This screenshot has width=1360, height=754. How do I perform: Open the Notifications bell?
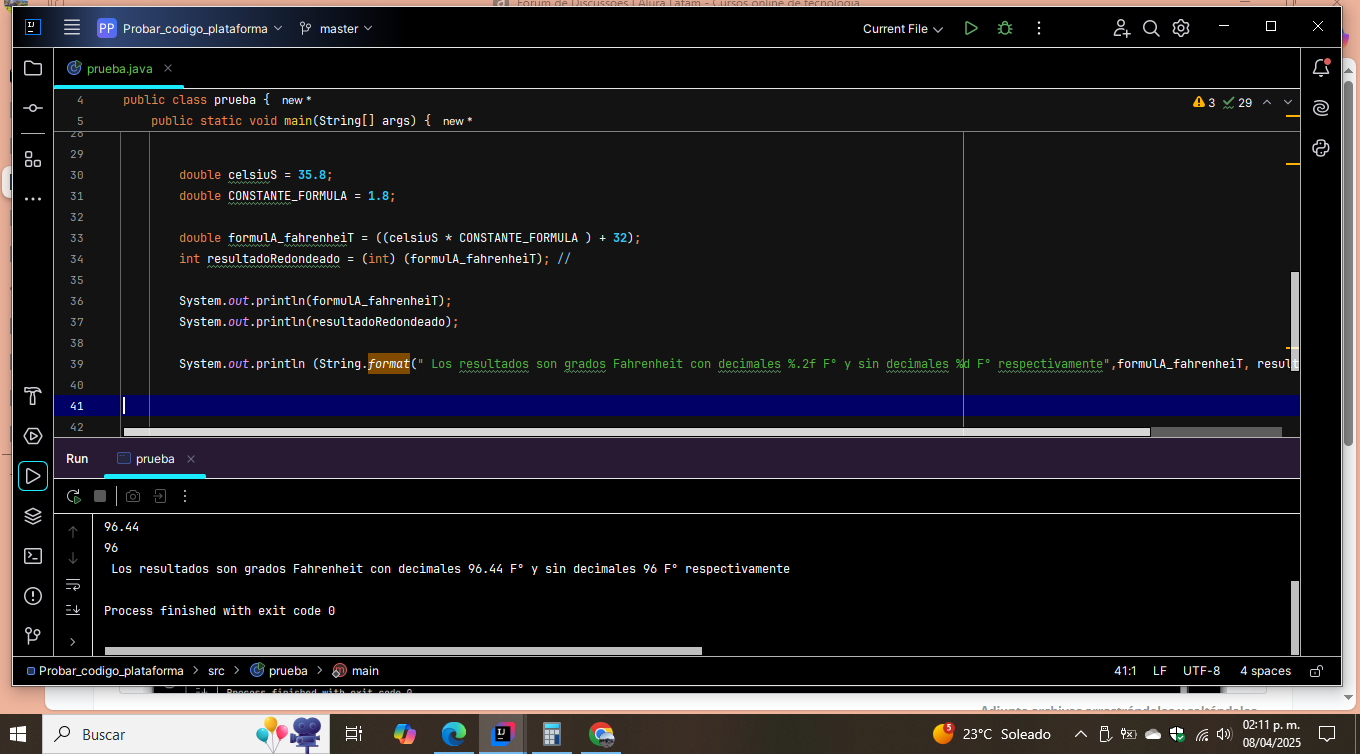[1321, 68]
